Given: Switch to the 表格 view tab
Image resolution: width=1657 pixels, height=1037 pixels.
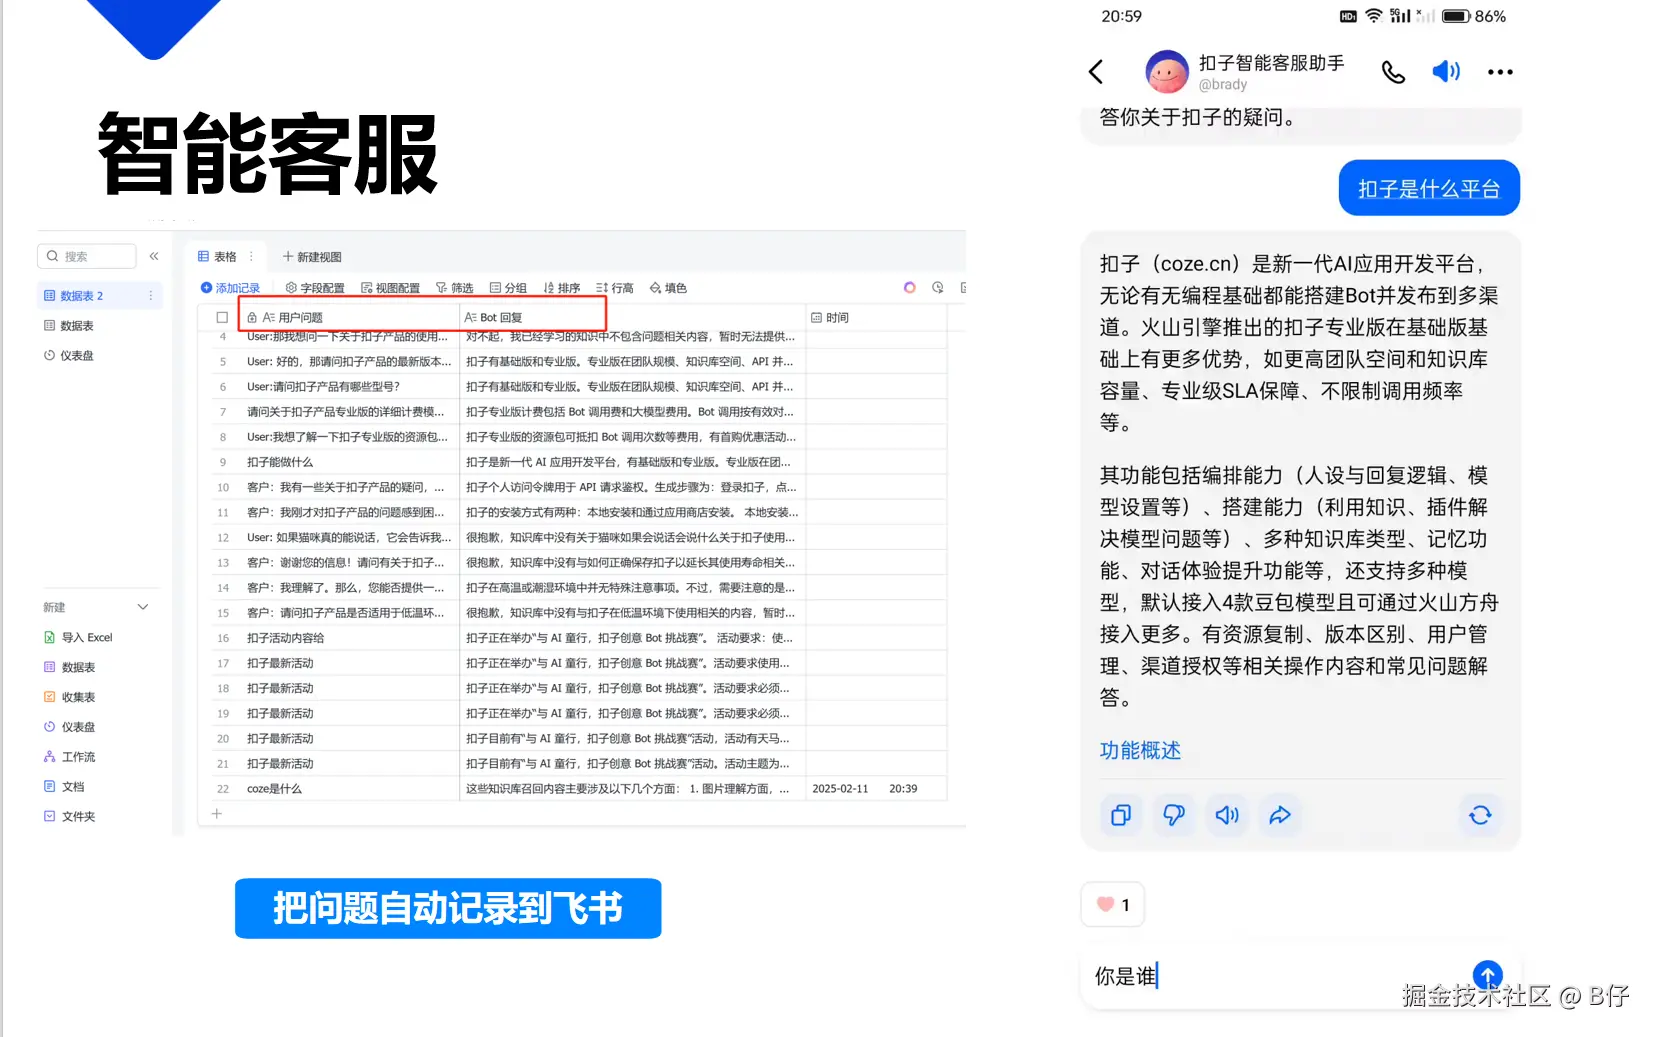Looking at the screenshot, I should click(x=218, y=257).
